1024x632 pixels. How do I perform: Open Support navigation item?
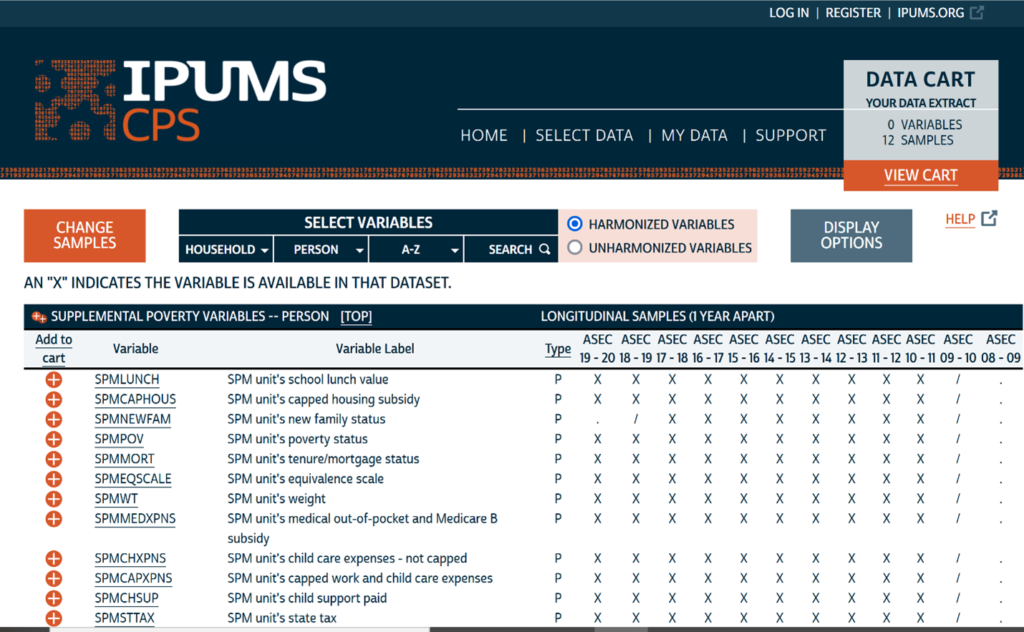coord(791,135)
